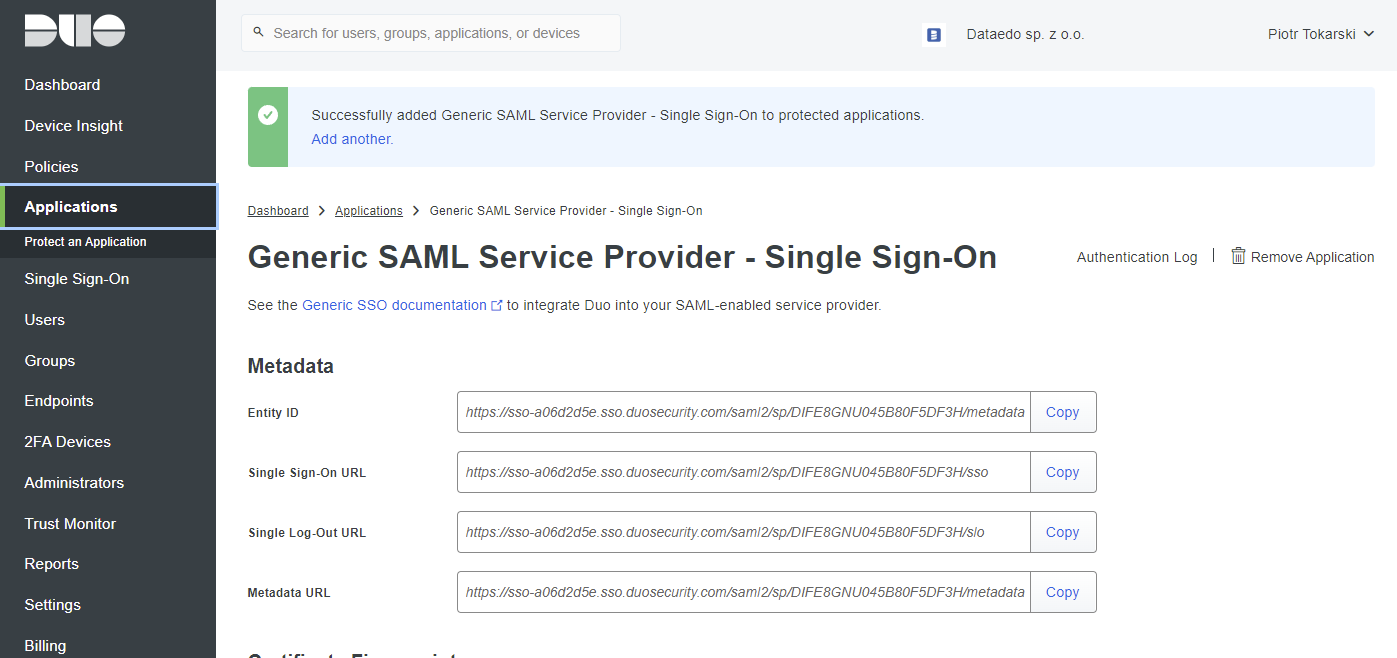This screenshot has height=658, width=1397.
Task: Click the green success checkmark icon
Action: click(268, 116)
